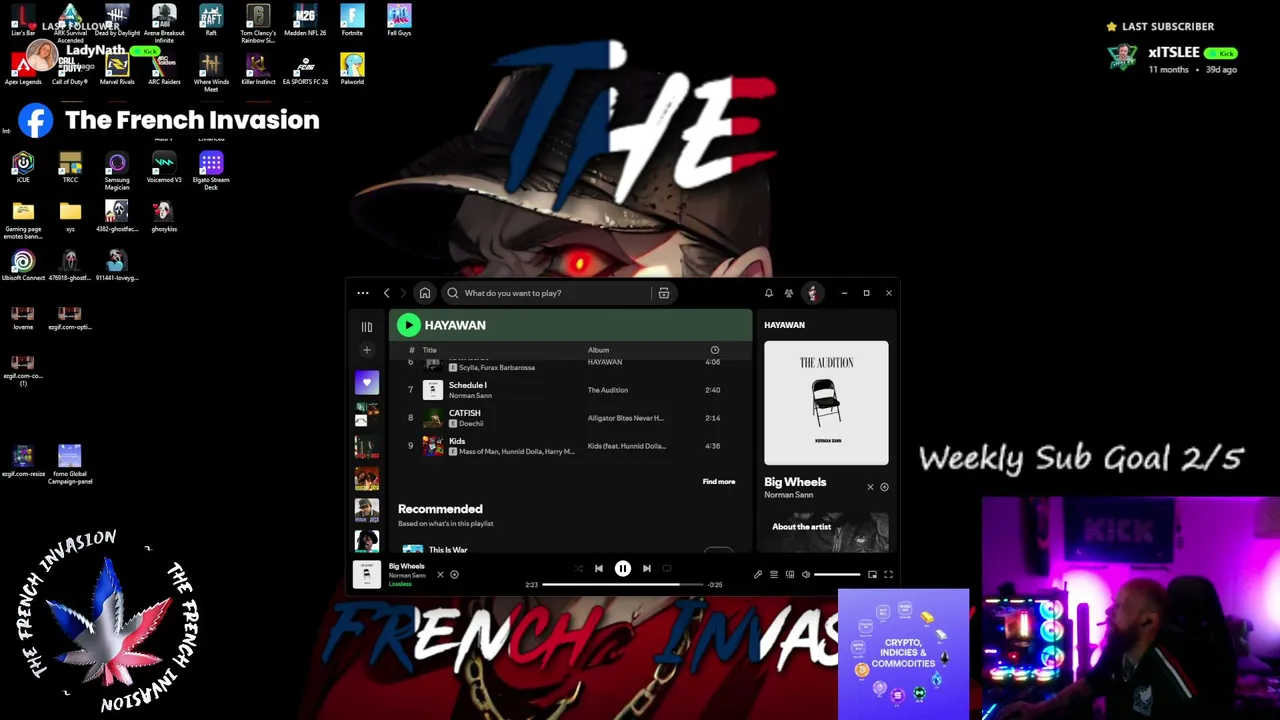Create a new playlist with the plus icon

click(x=367, y=350)
